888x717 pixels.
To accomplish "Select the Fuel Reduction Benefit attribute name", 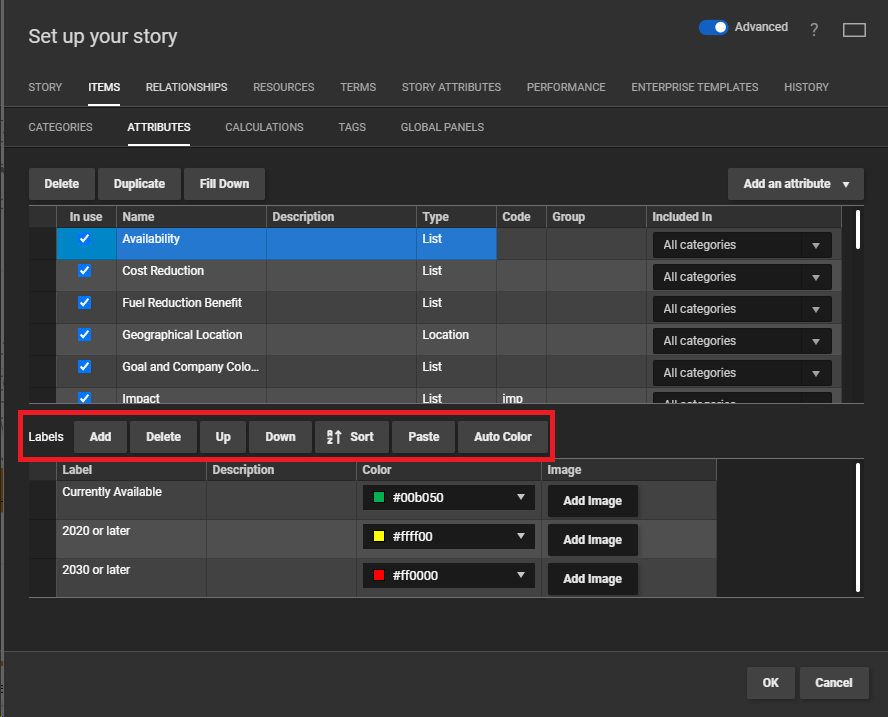I will [182, 302].
